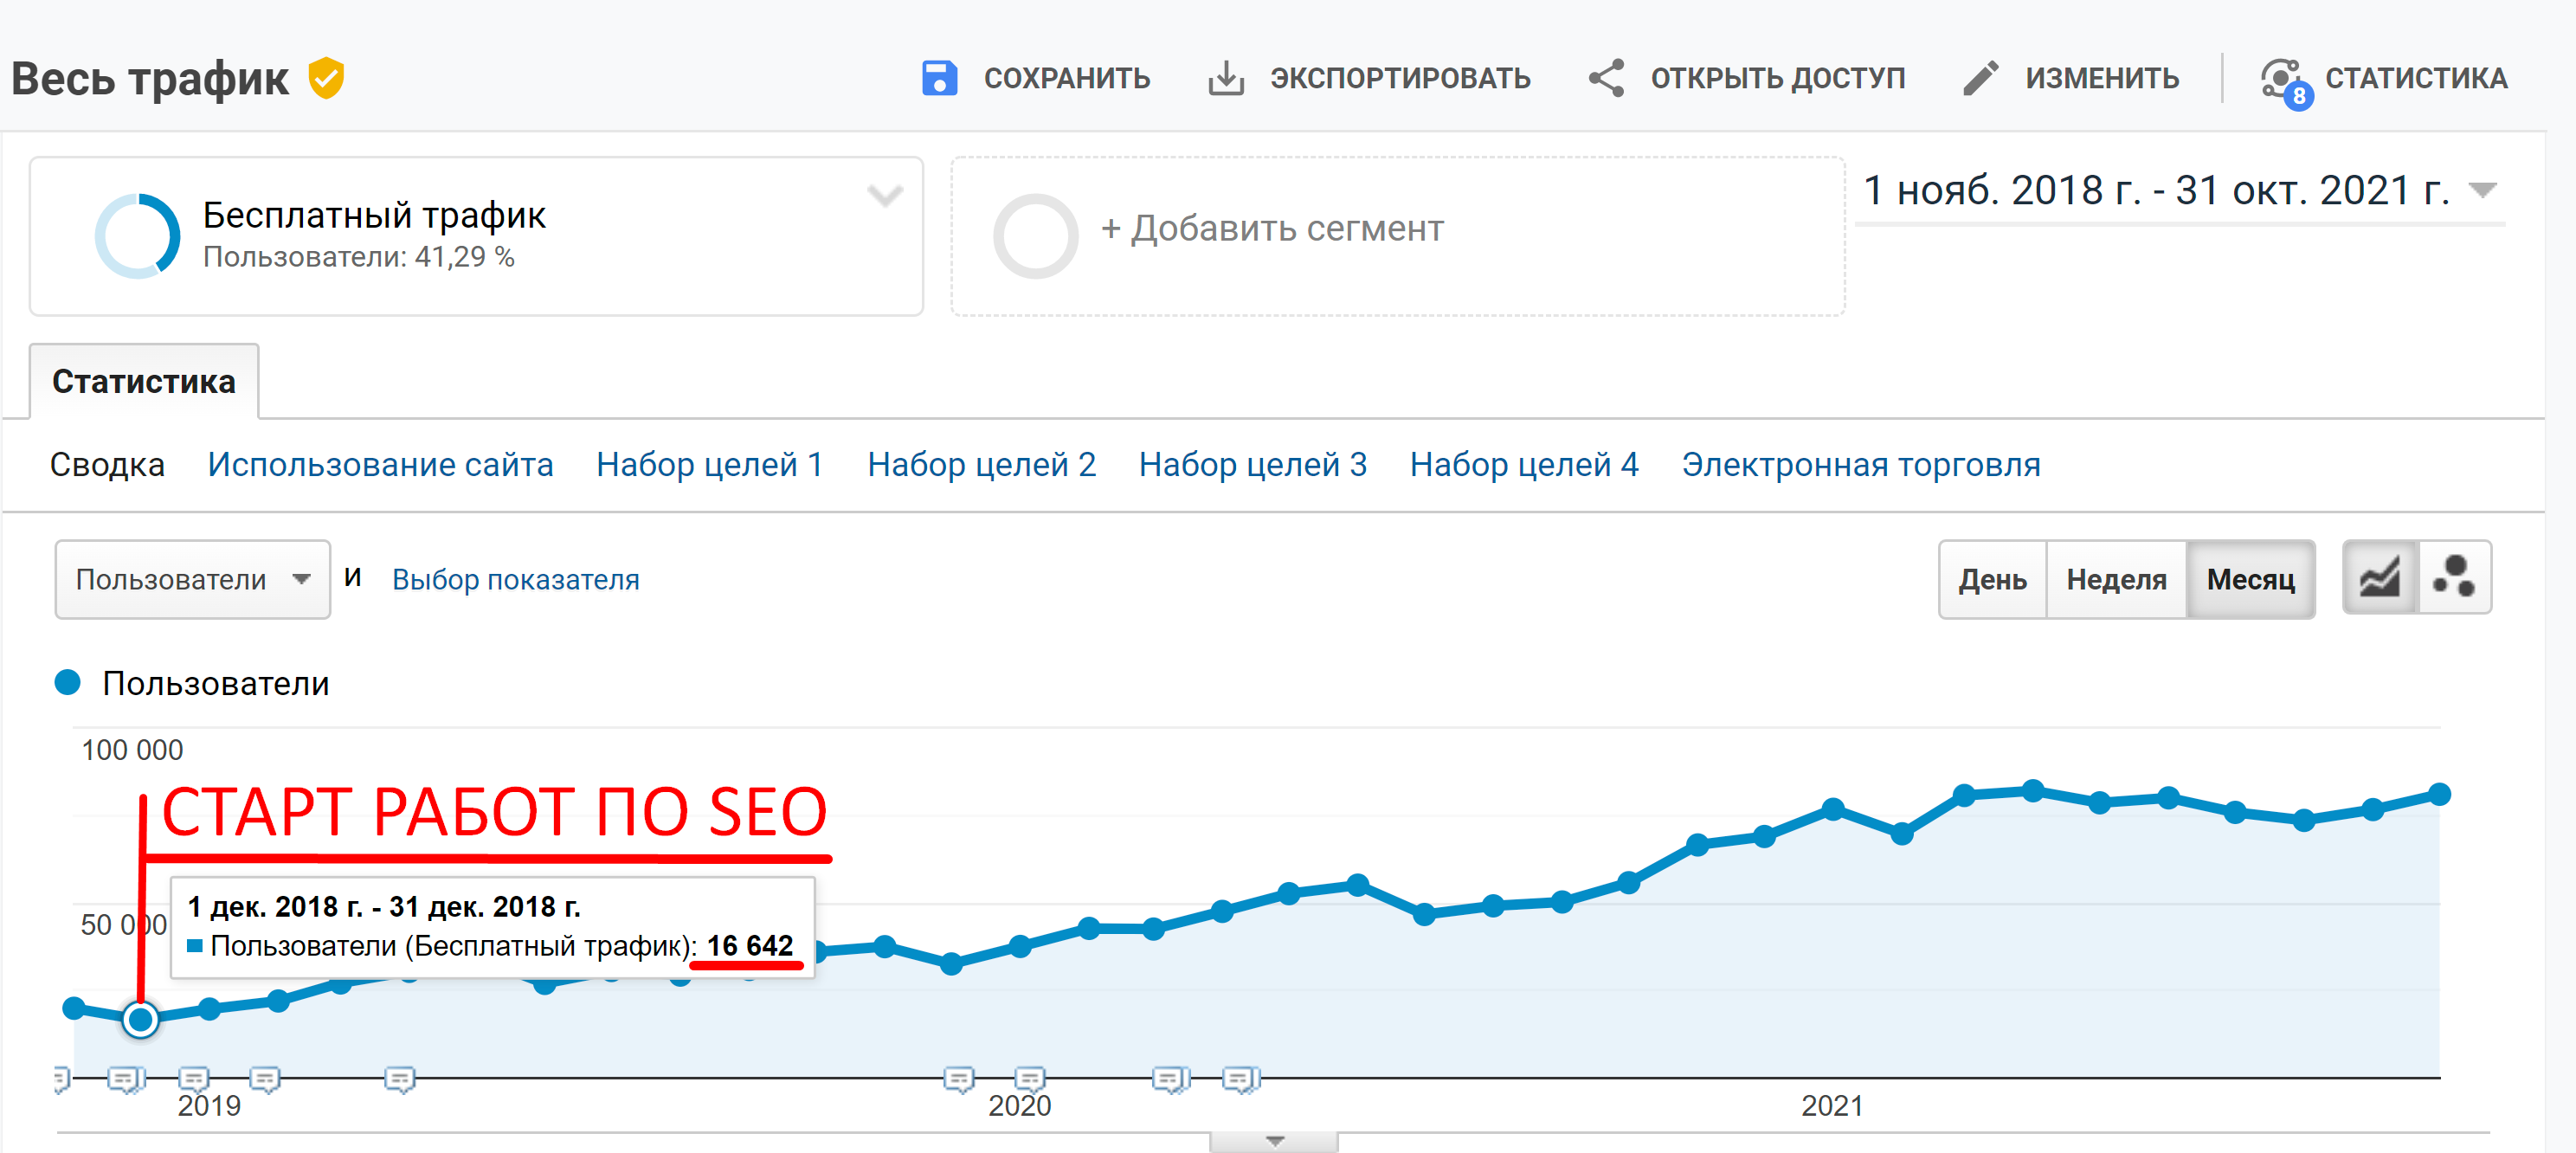Set chart granularity to Месяц
This screenshot has width=2576, height=1153.
(2250, 579)
